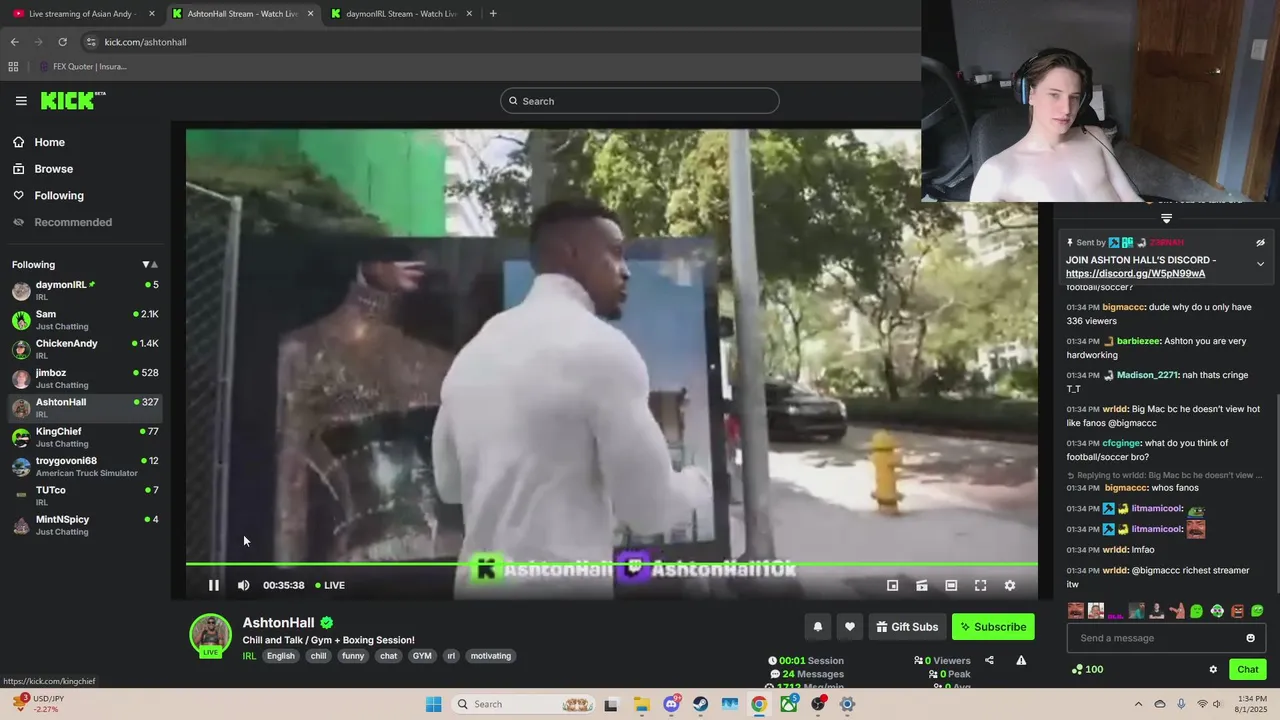Collapse the pinned message chevron
This screenshot has height=720, width=1280.
(1260, 264)
